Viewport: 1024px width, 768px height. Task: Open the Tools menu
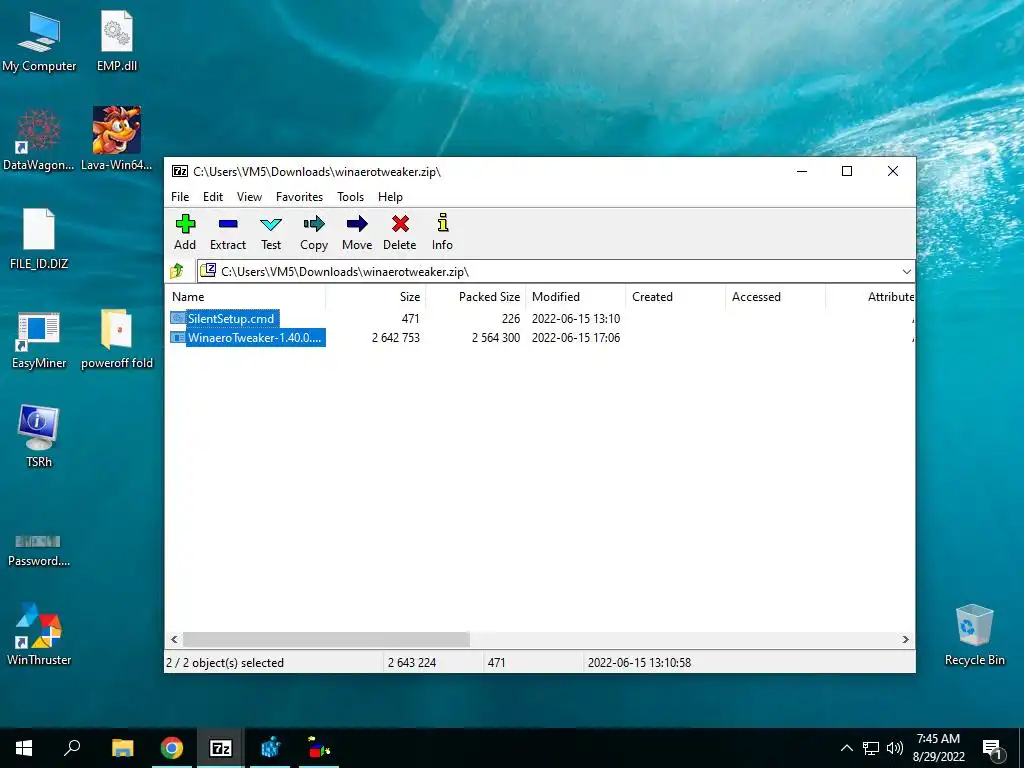pos(351,197)
